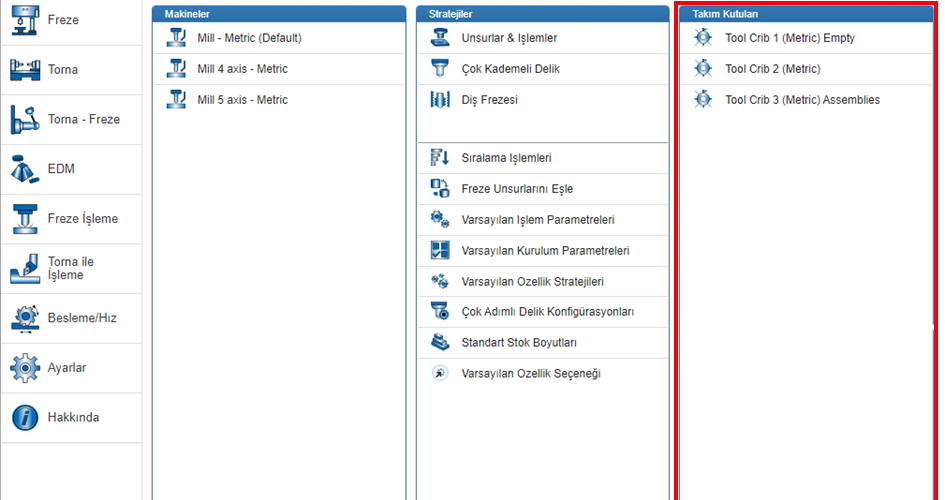The width and height of the screenshot is (945, 500).
Task: Click the Tool Crib 2 (Metric) icon
Action: coord(702,69)
